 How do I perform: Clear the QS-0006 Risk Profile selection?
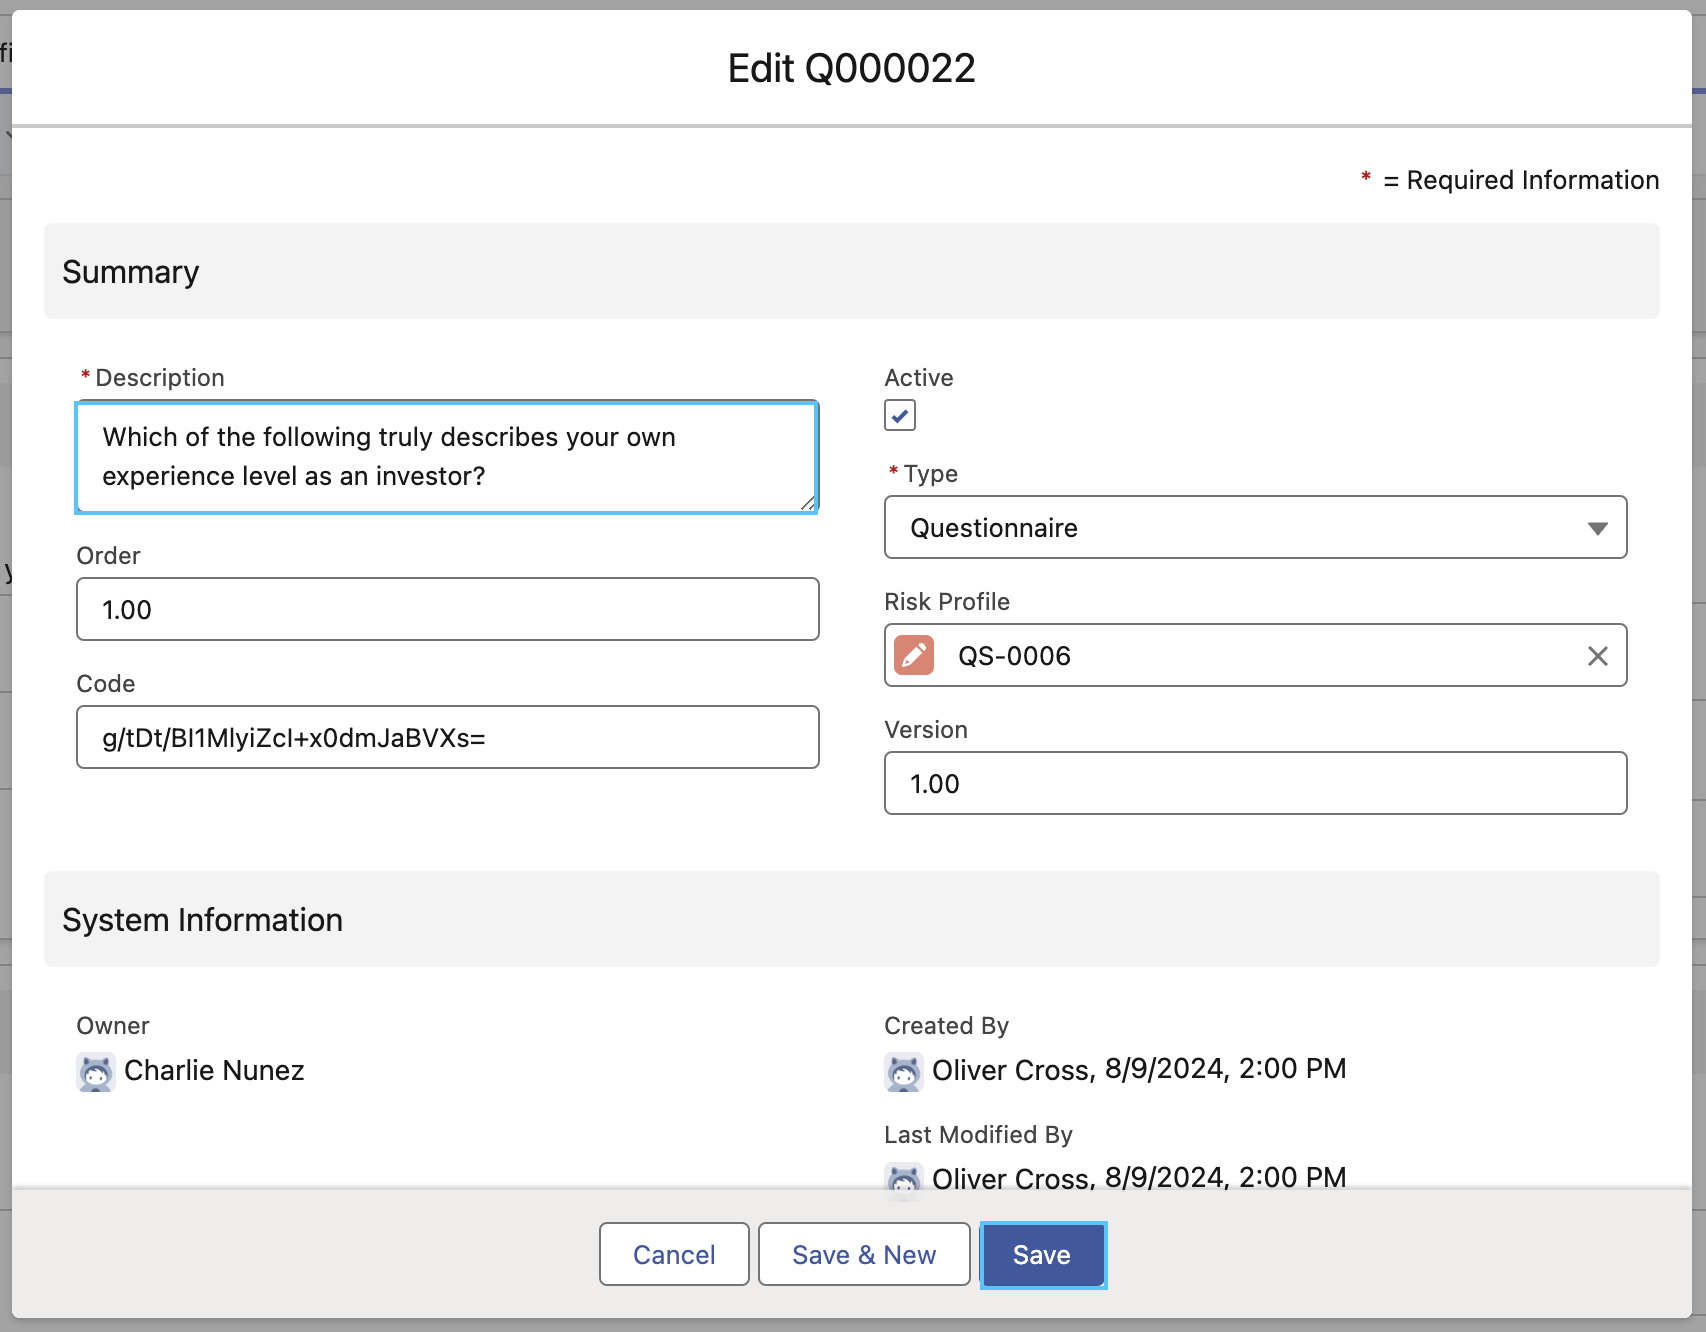1598,656
